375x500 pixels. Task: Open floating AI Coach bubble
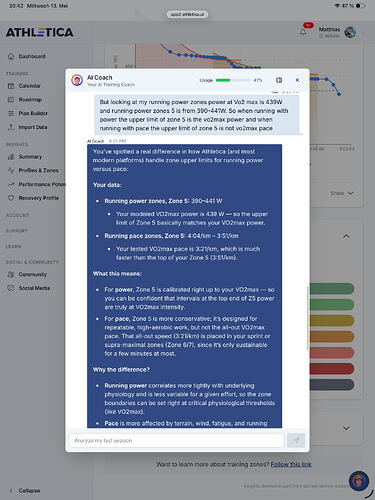click(x=359, y=481)
